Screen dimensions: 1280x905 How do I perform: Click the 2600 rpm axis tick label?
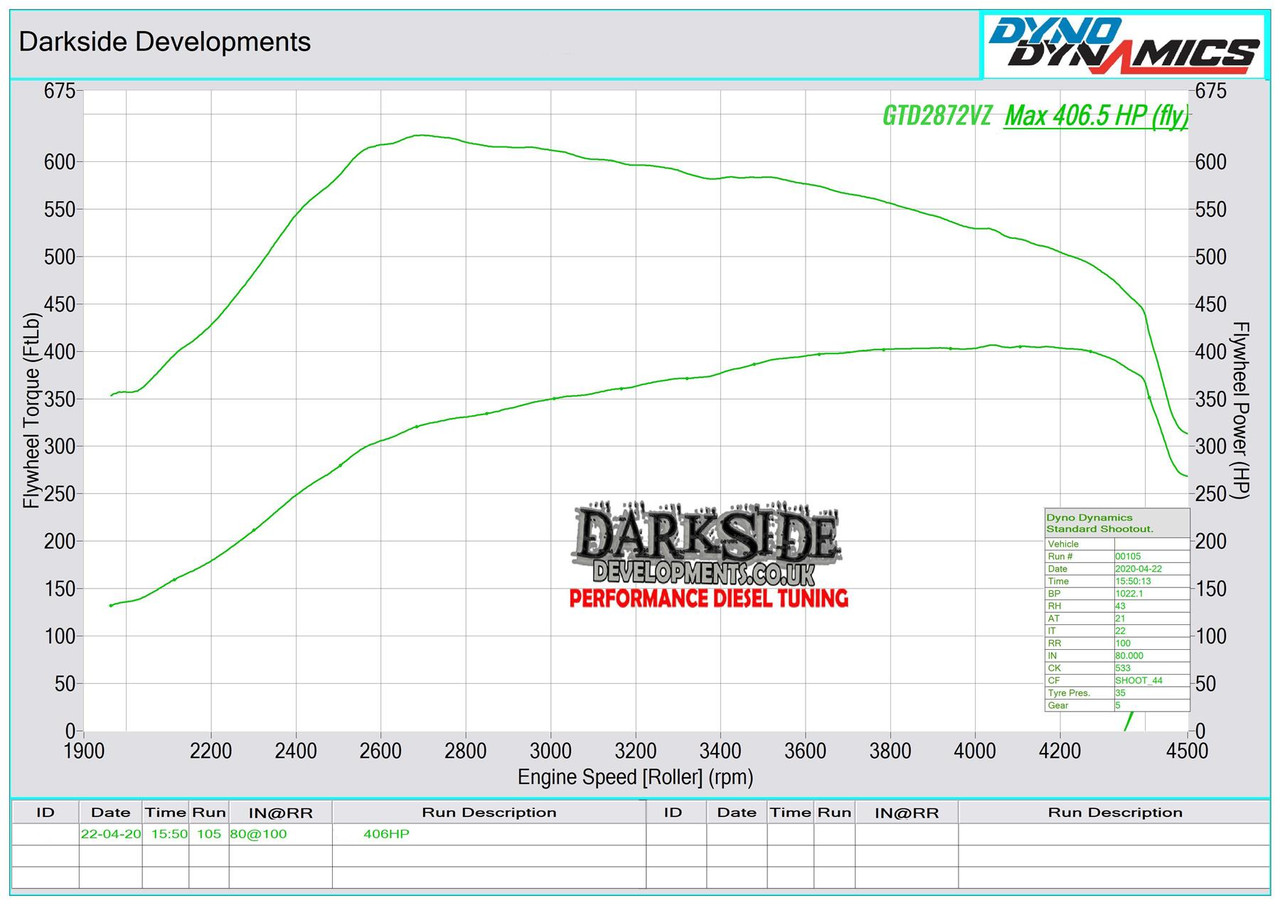click(x=381, y=751)
